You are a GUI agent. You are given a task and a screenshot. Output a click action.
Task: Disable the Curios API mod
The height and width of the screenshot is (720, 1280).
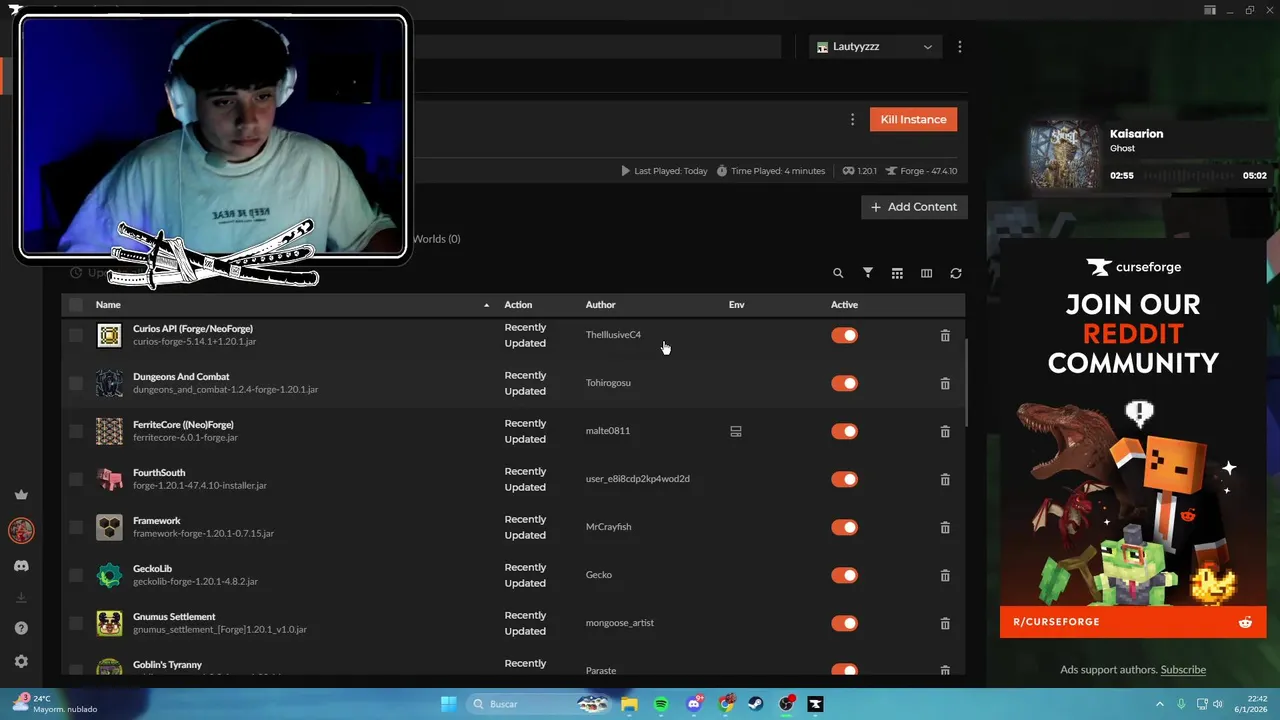(x=845, y=335)
